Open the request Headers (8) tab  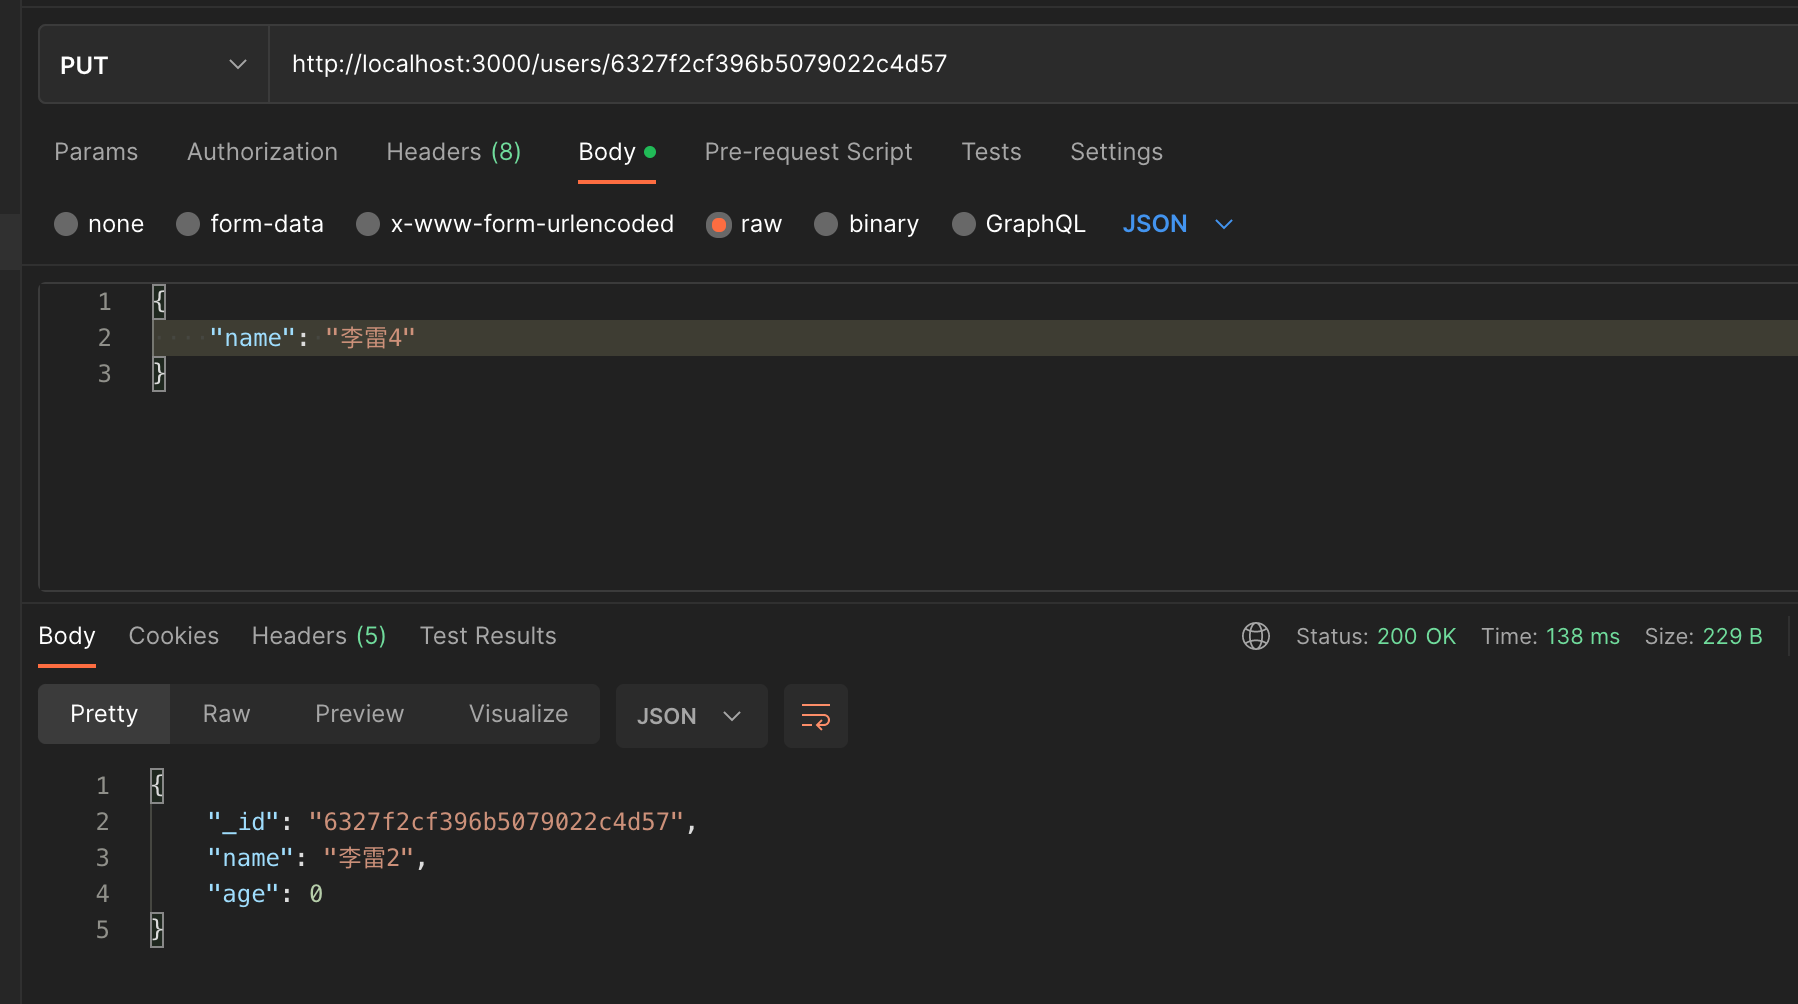[x=454, y=152]
